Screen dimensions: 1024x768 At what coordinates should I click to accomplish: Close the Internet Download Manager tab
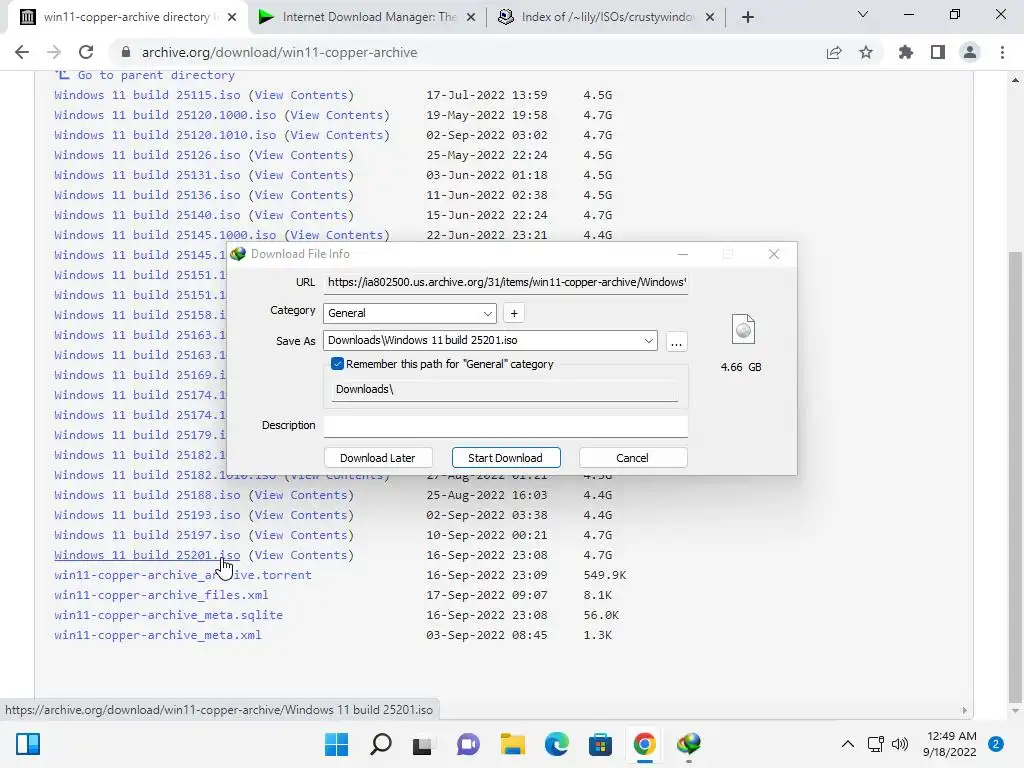pos(471,17)
